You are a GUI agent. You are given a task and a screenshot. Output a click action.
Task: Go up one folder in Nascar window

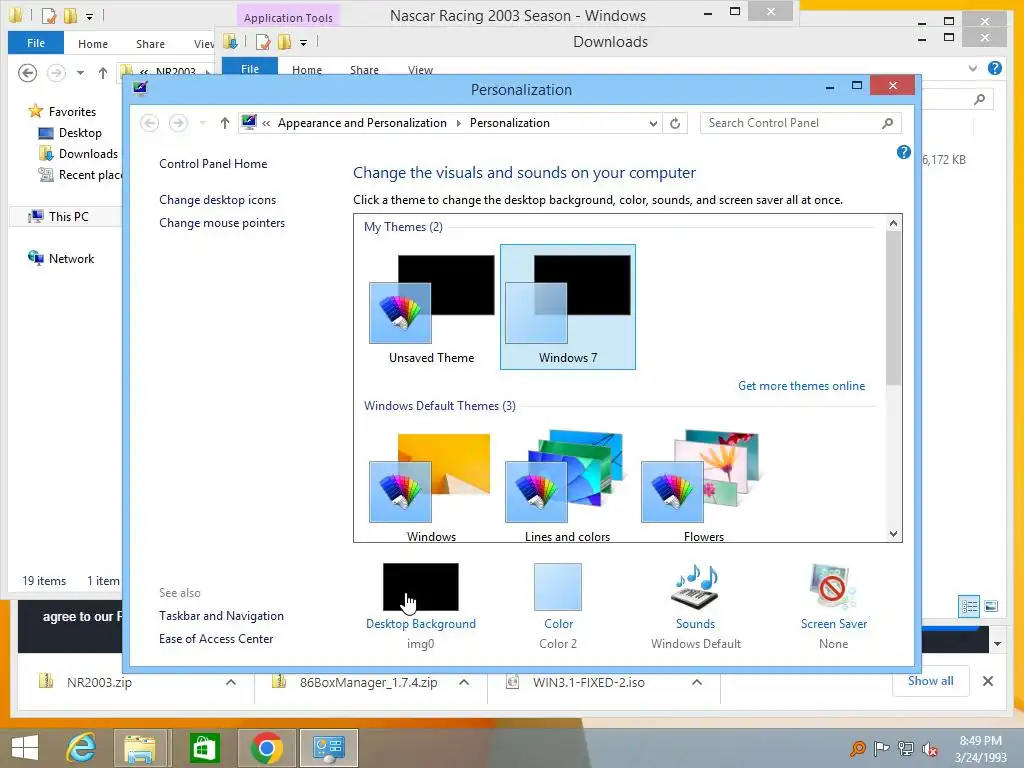103,73
